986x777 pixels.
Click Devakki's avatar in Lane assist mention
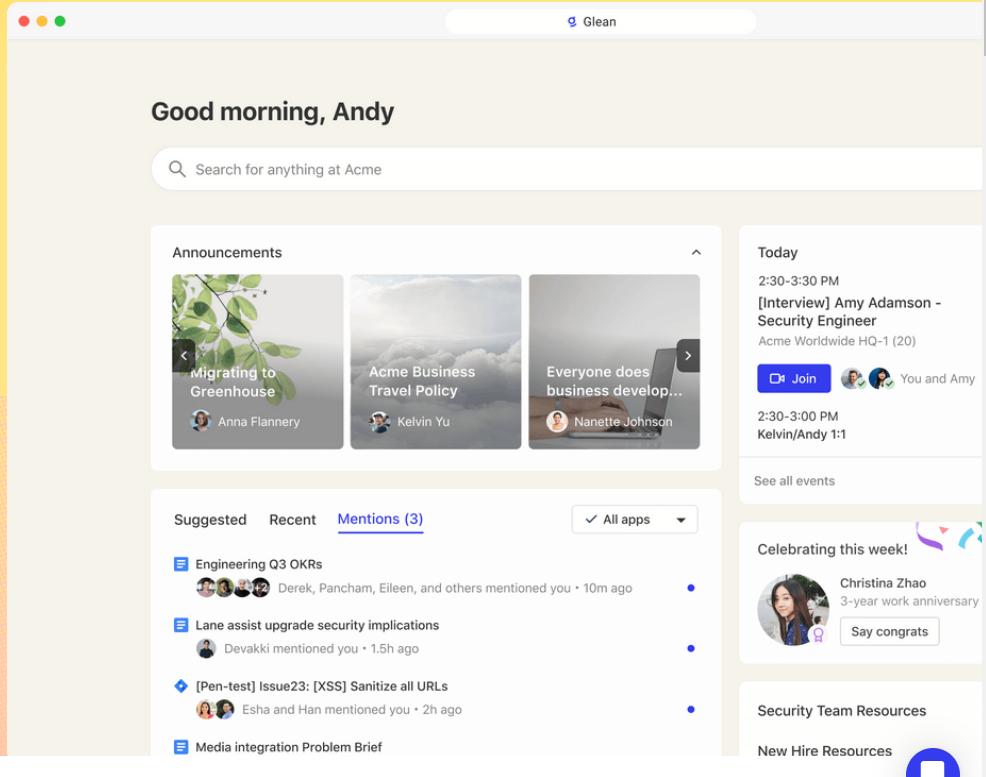coord(206,648)
